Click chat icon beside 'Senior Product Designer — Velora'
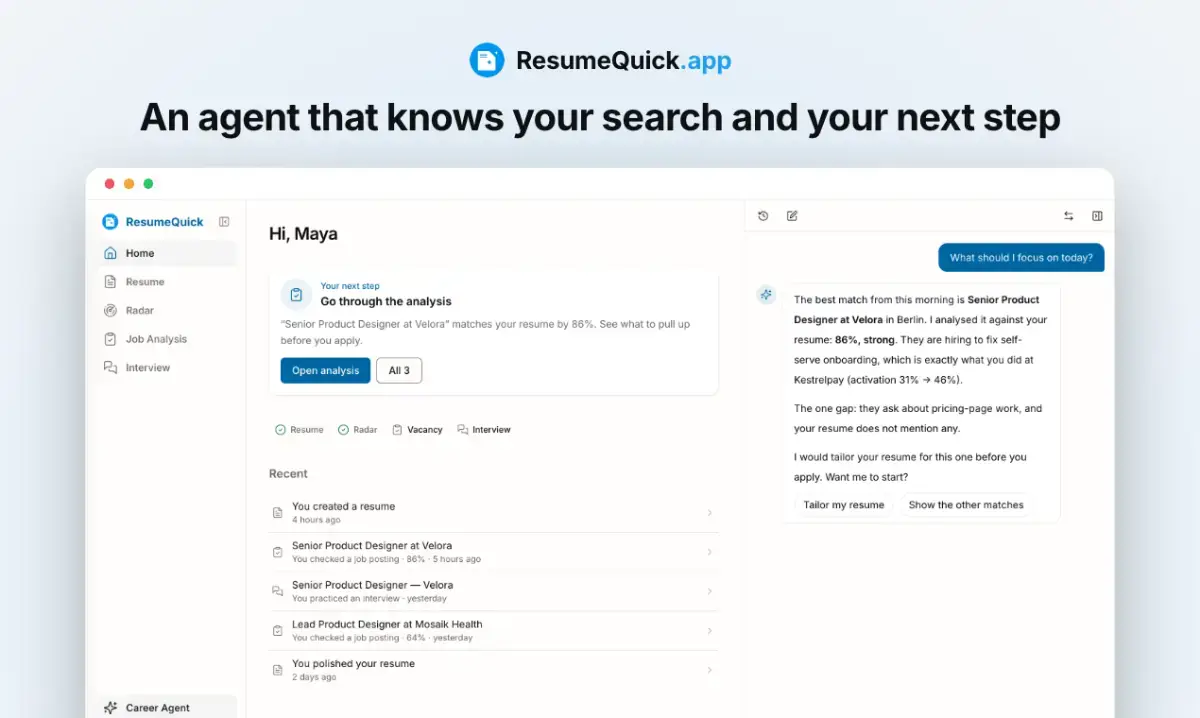1200x718 pixels. tap(278, 591)
